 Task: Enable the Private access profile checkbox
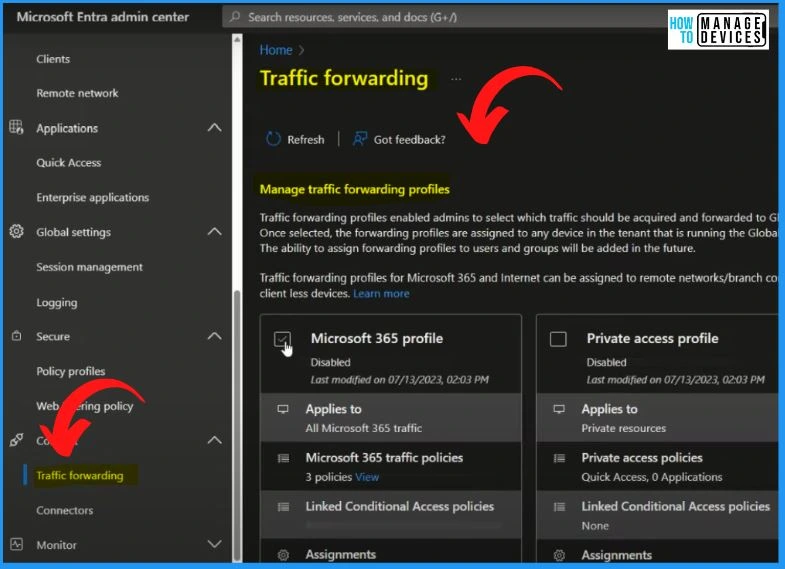click(558, 339)
